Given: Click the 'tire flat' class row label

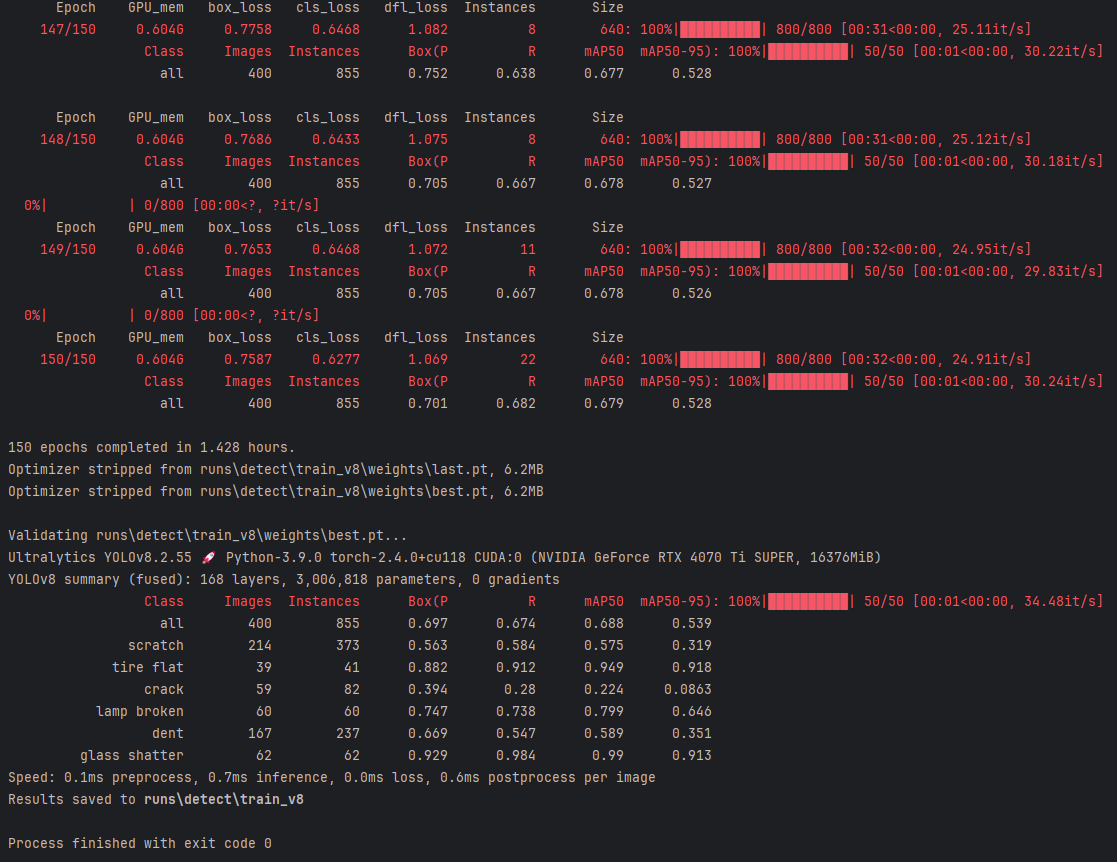Looking at the screenshot, I should [147, 668].
